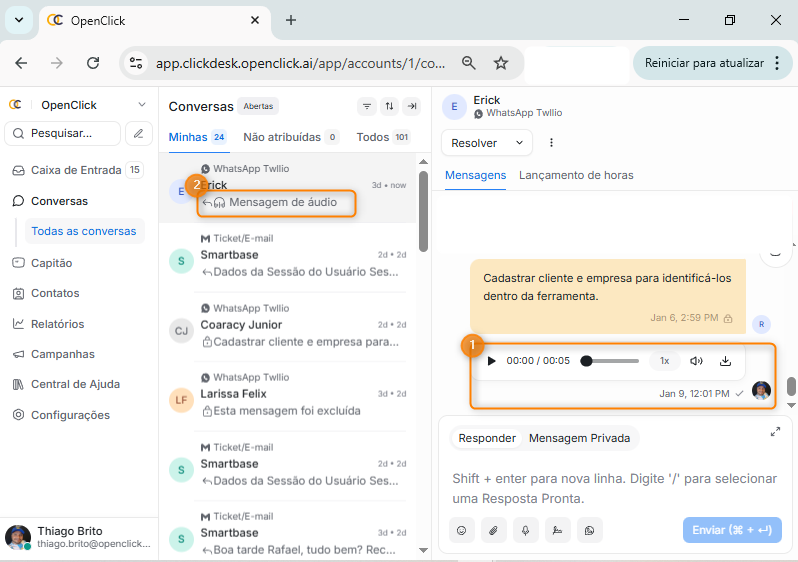Click the audio progress slider
The image size is (798, 562).
611,361
